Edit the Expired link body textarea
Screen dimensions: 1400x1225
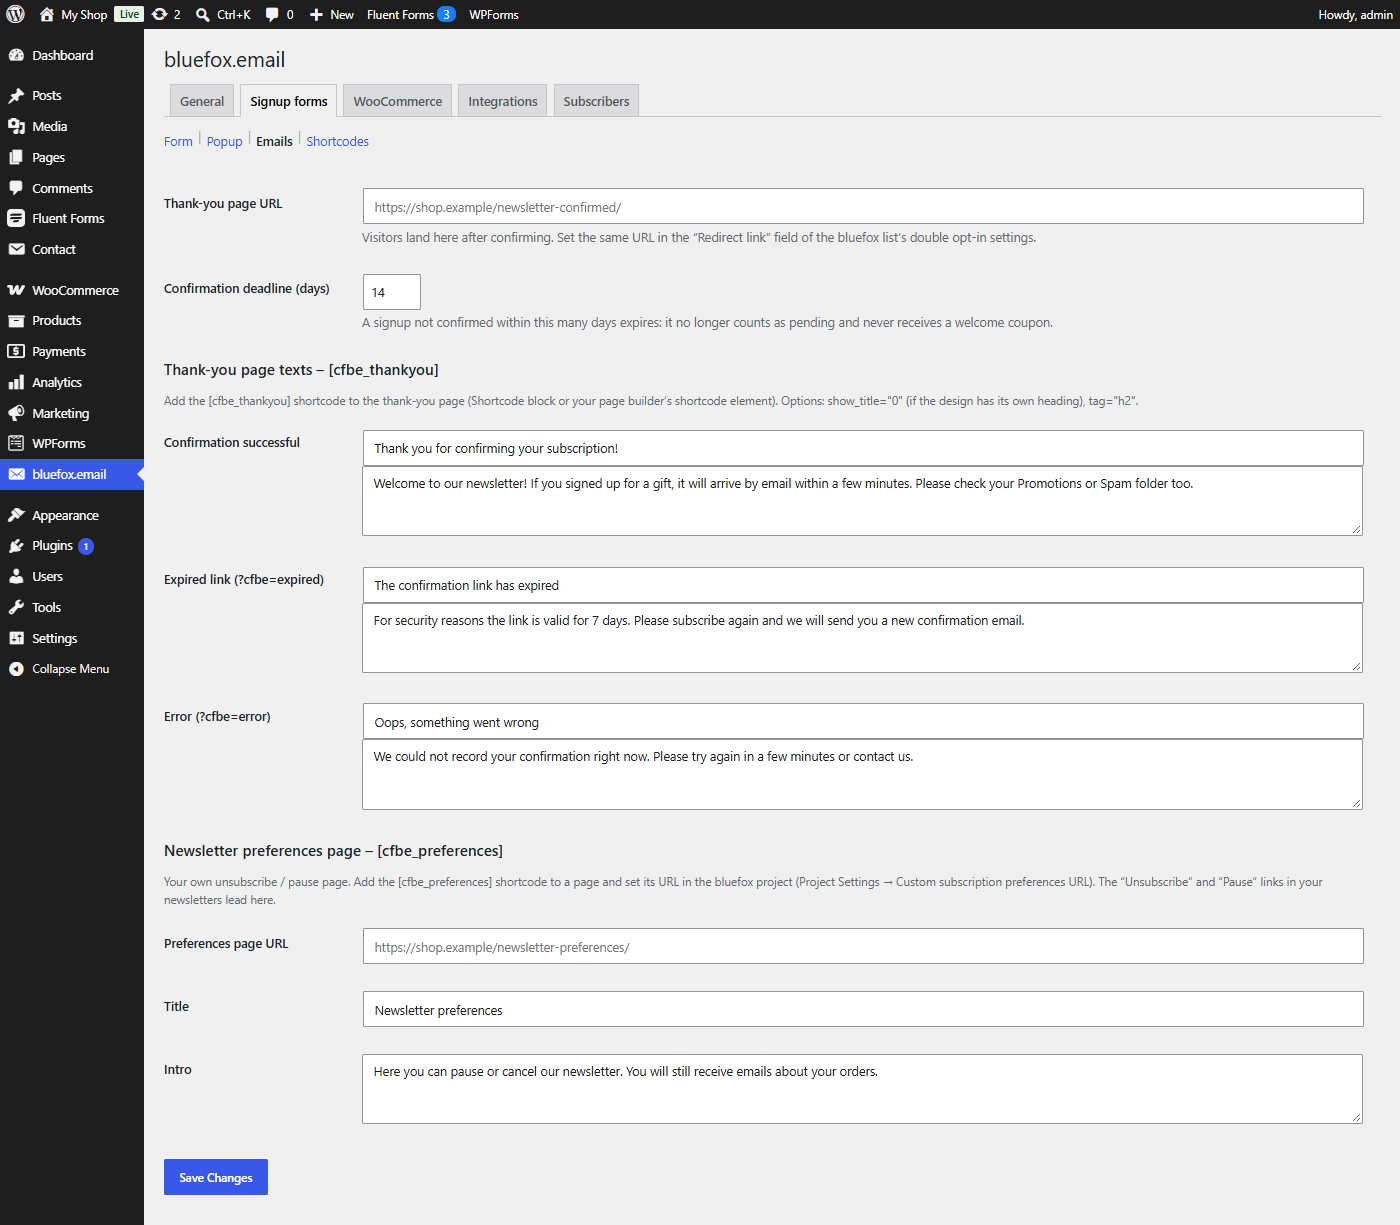coord(863,638)
